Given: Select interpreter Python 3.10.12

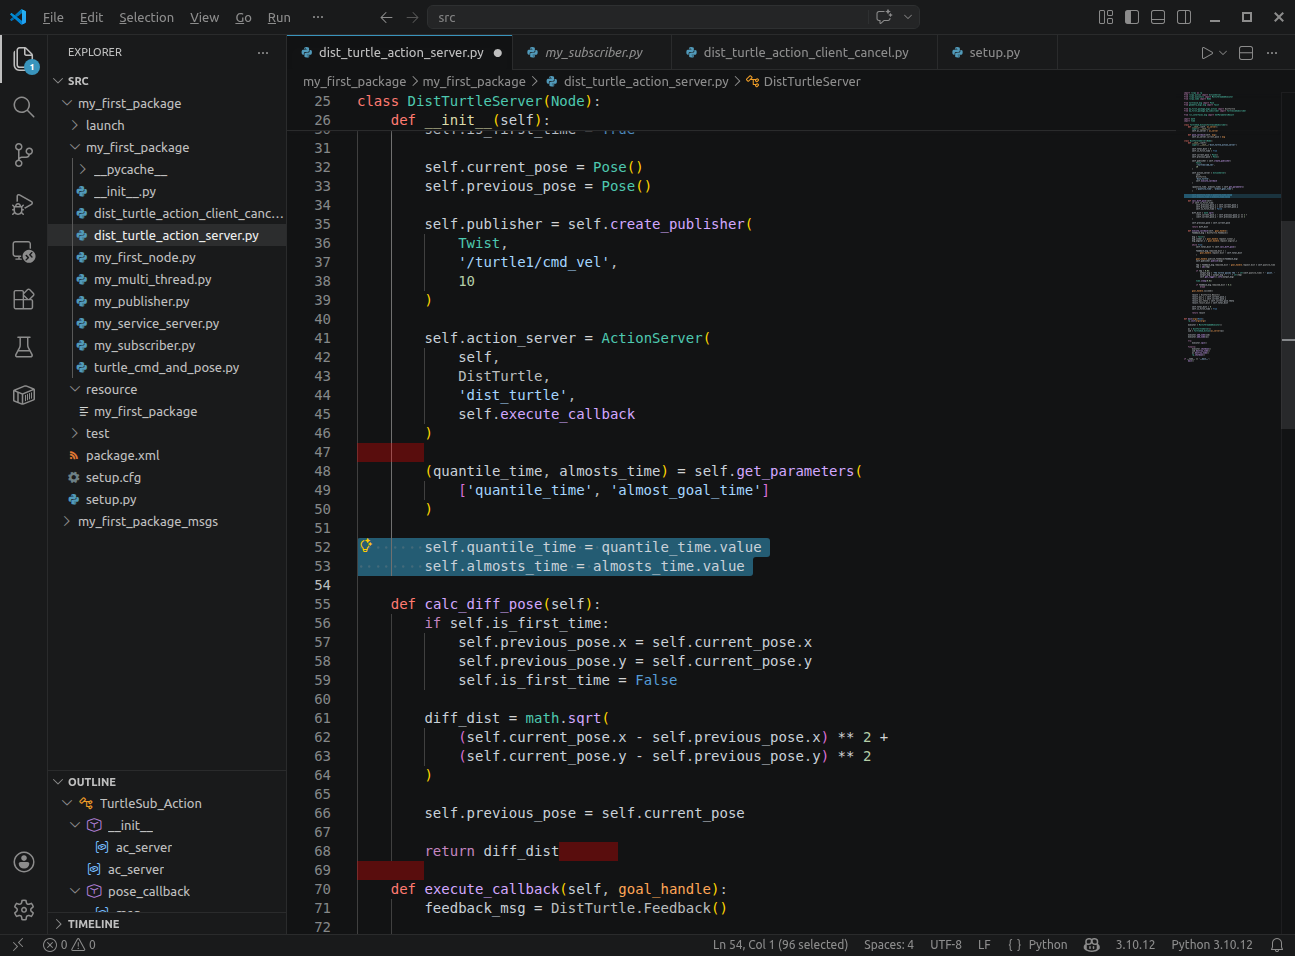Looking at the screenshot, I should 1212,944.
